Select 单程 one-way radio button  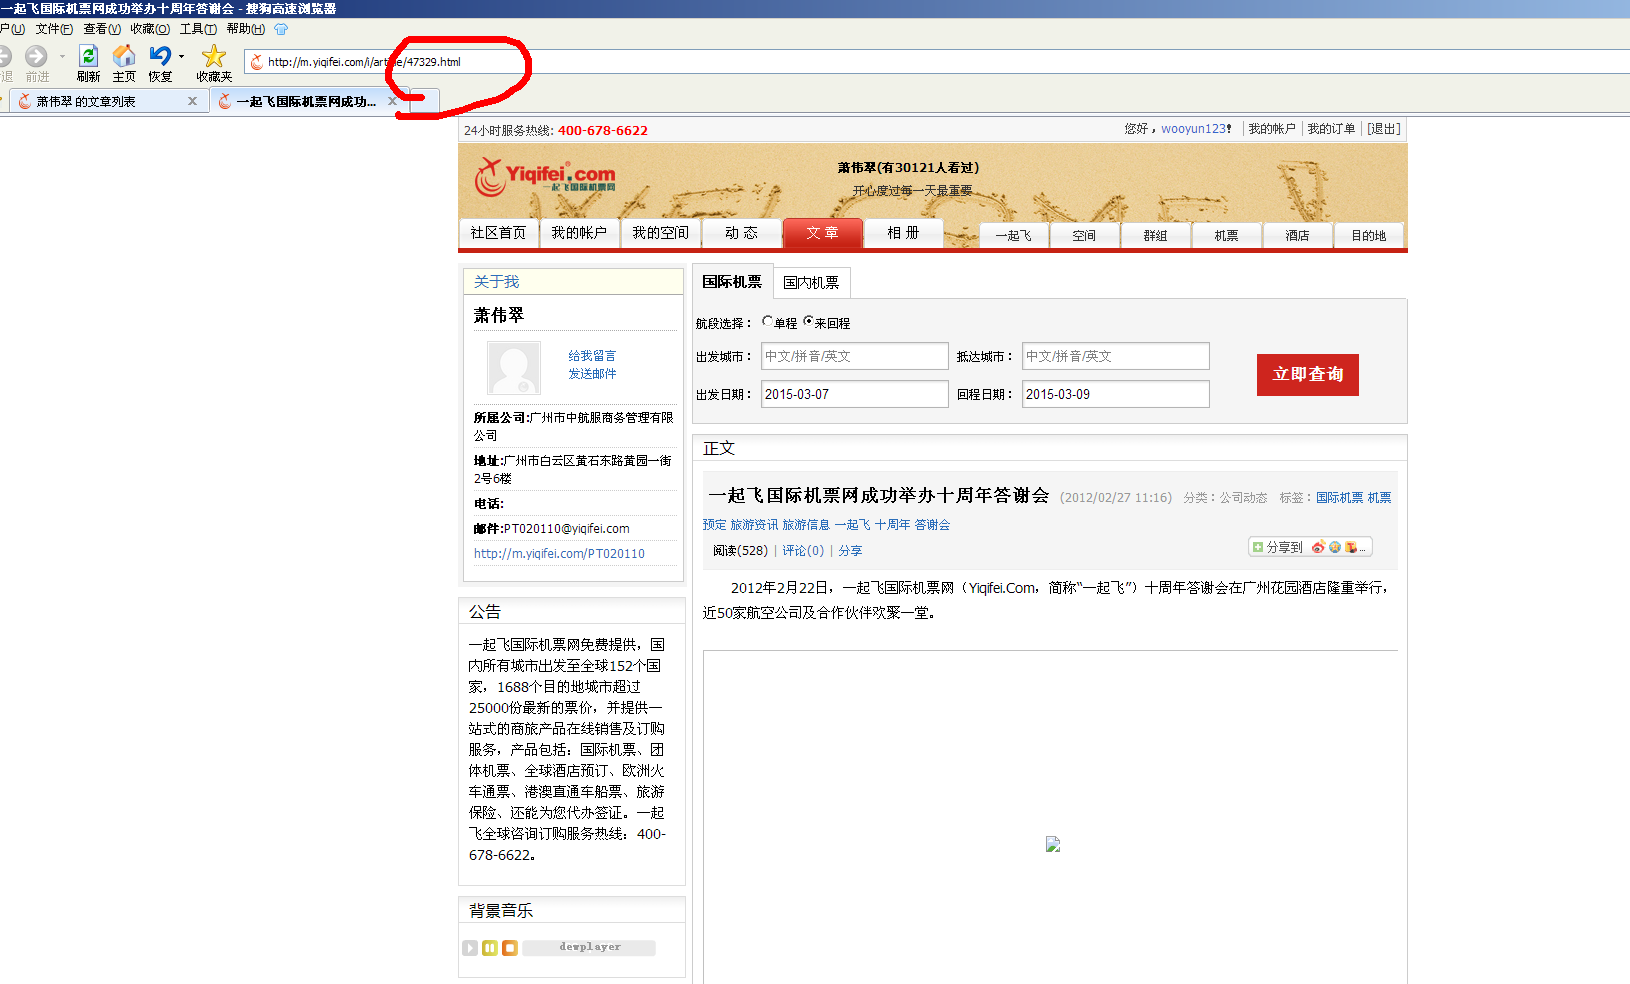(x=767, y=322)
